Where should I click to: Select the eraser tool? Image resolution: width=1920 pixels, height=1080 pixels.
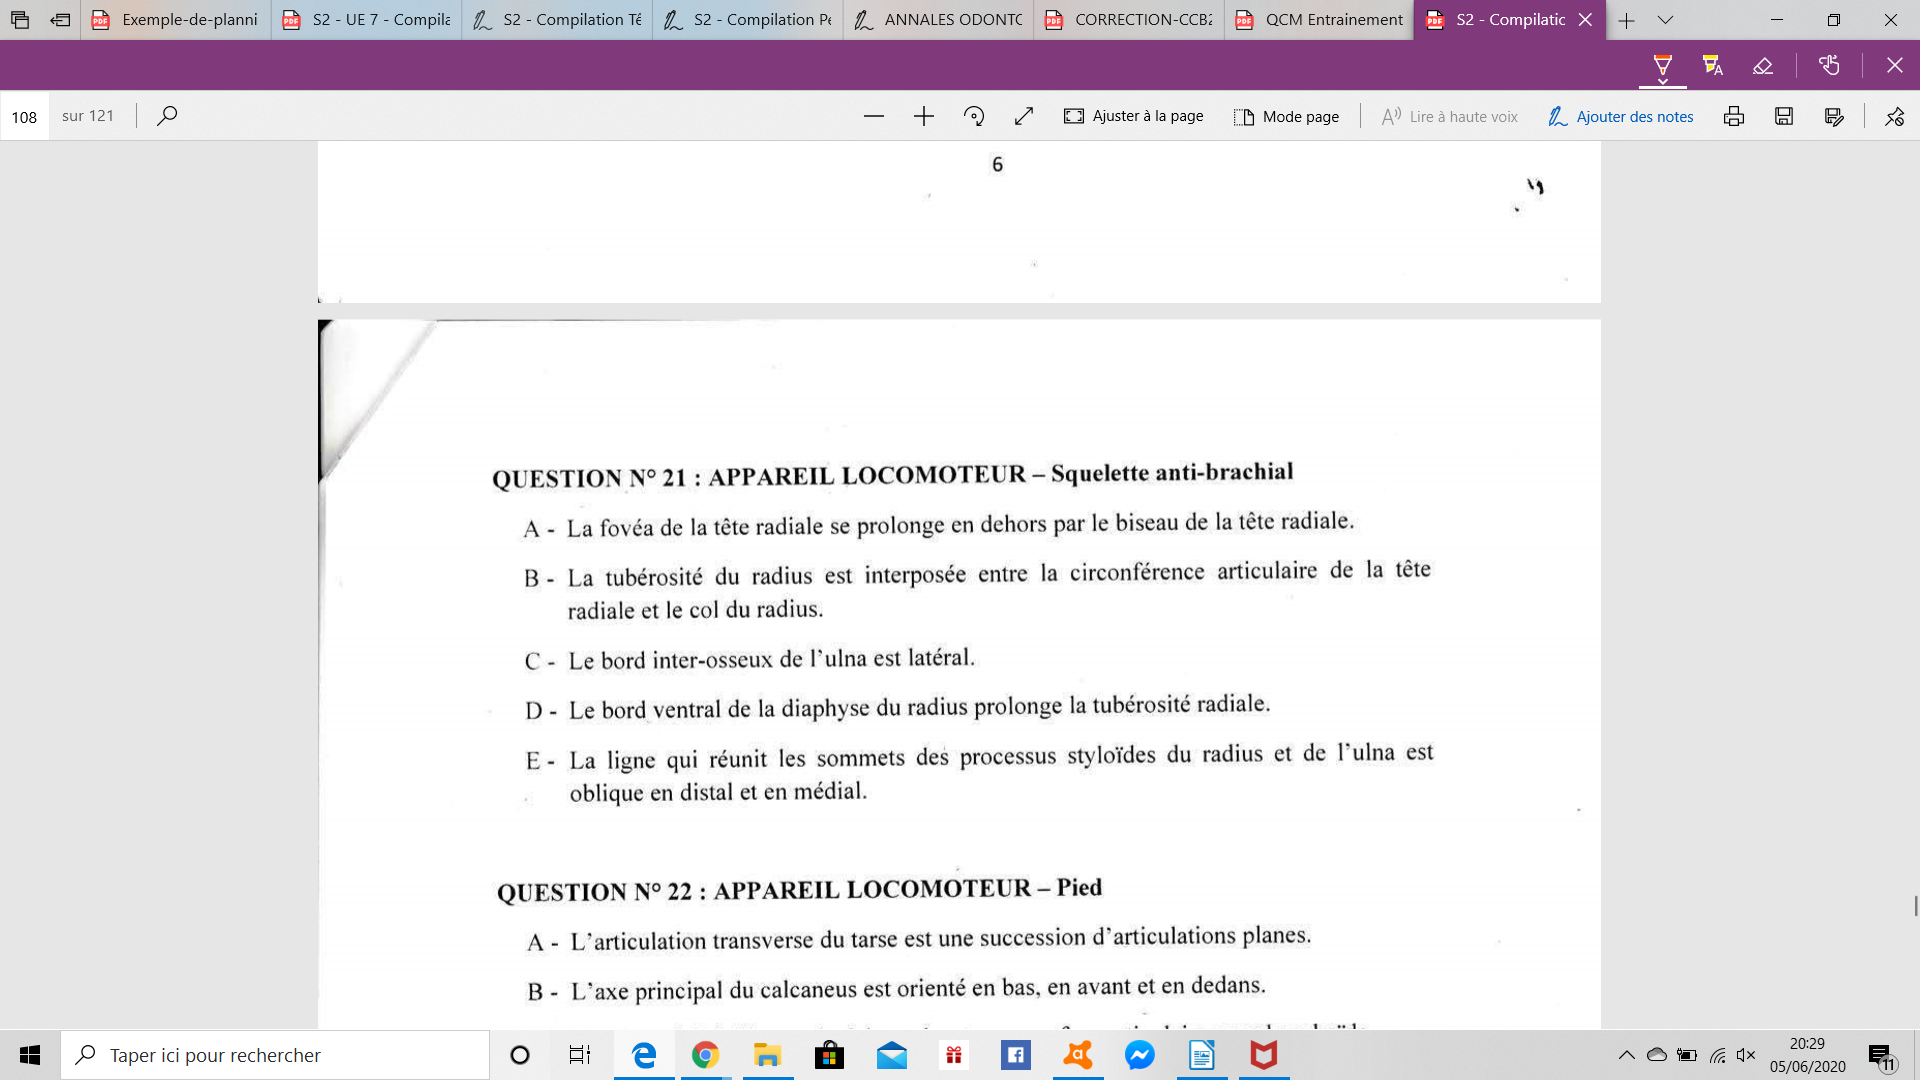pyautogui.click(x=1763, y=66)
